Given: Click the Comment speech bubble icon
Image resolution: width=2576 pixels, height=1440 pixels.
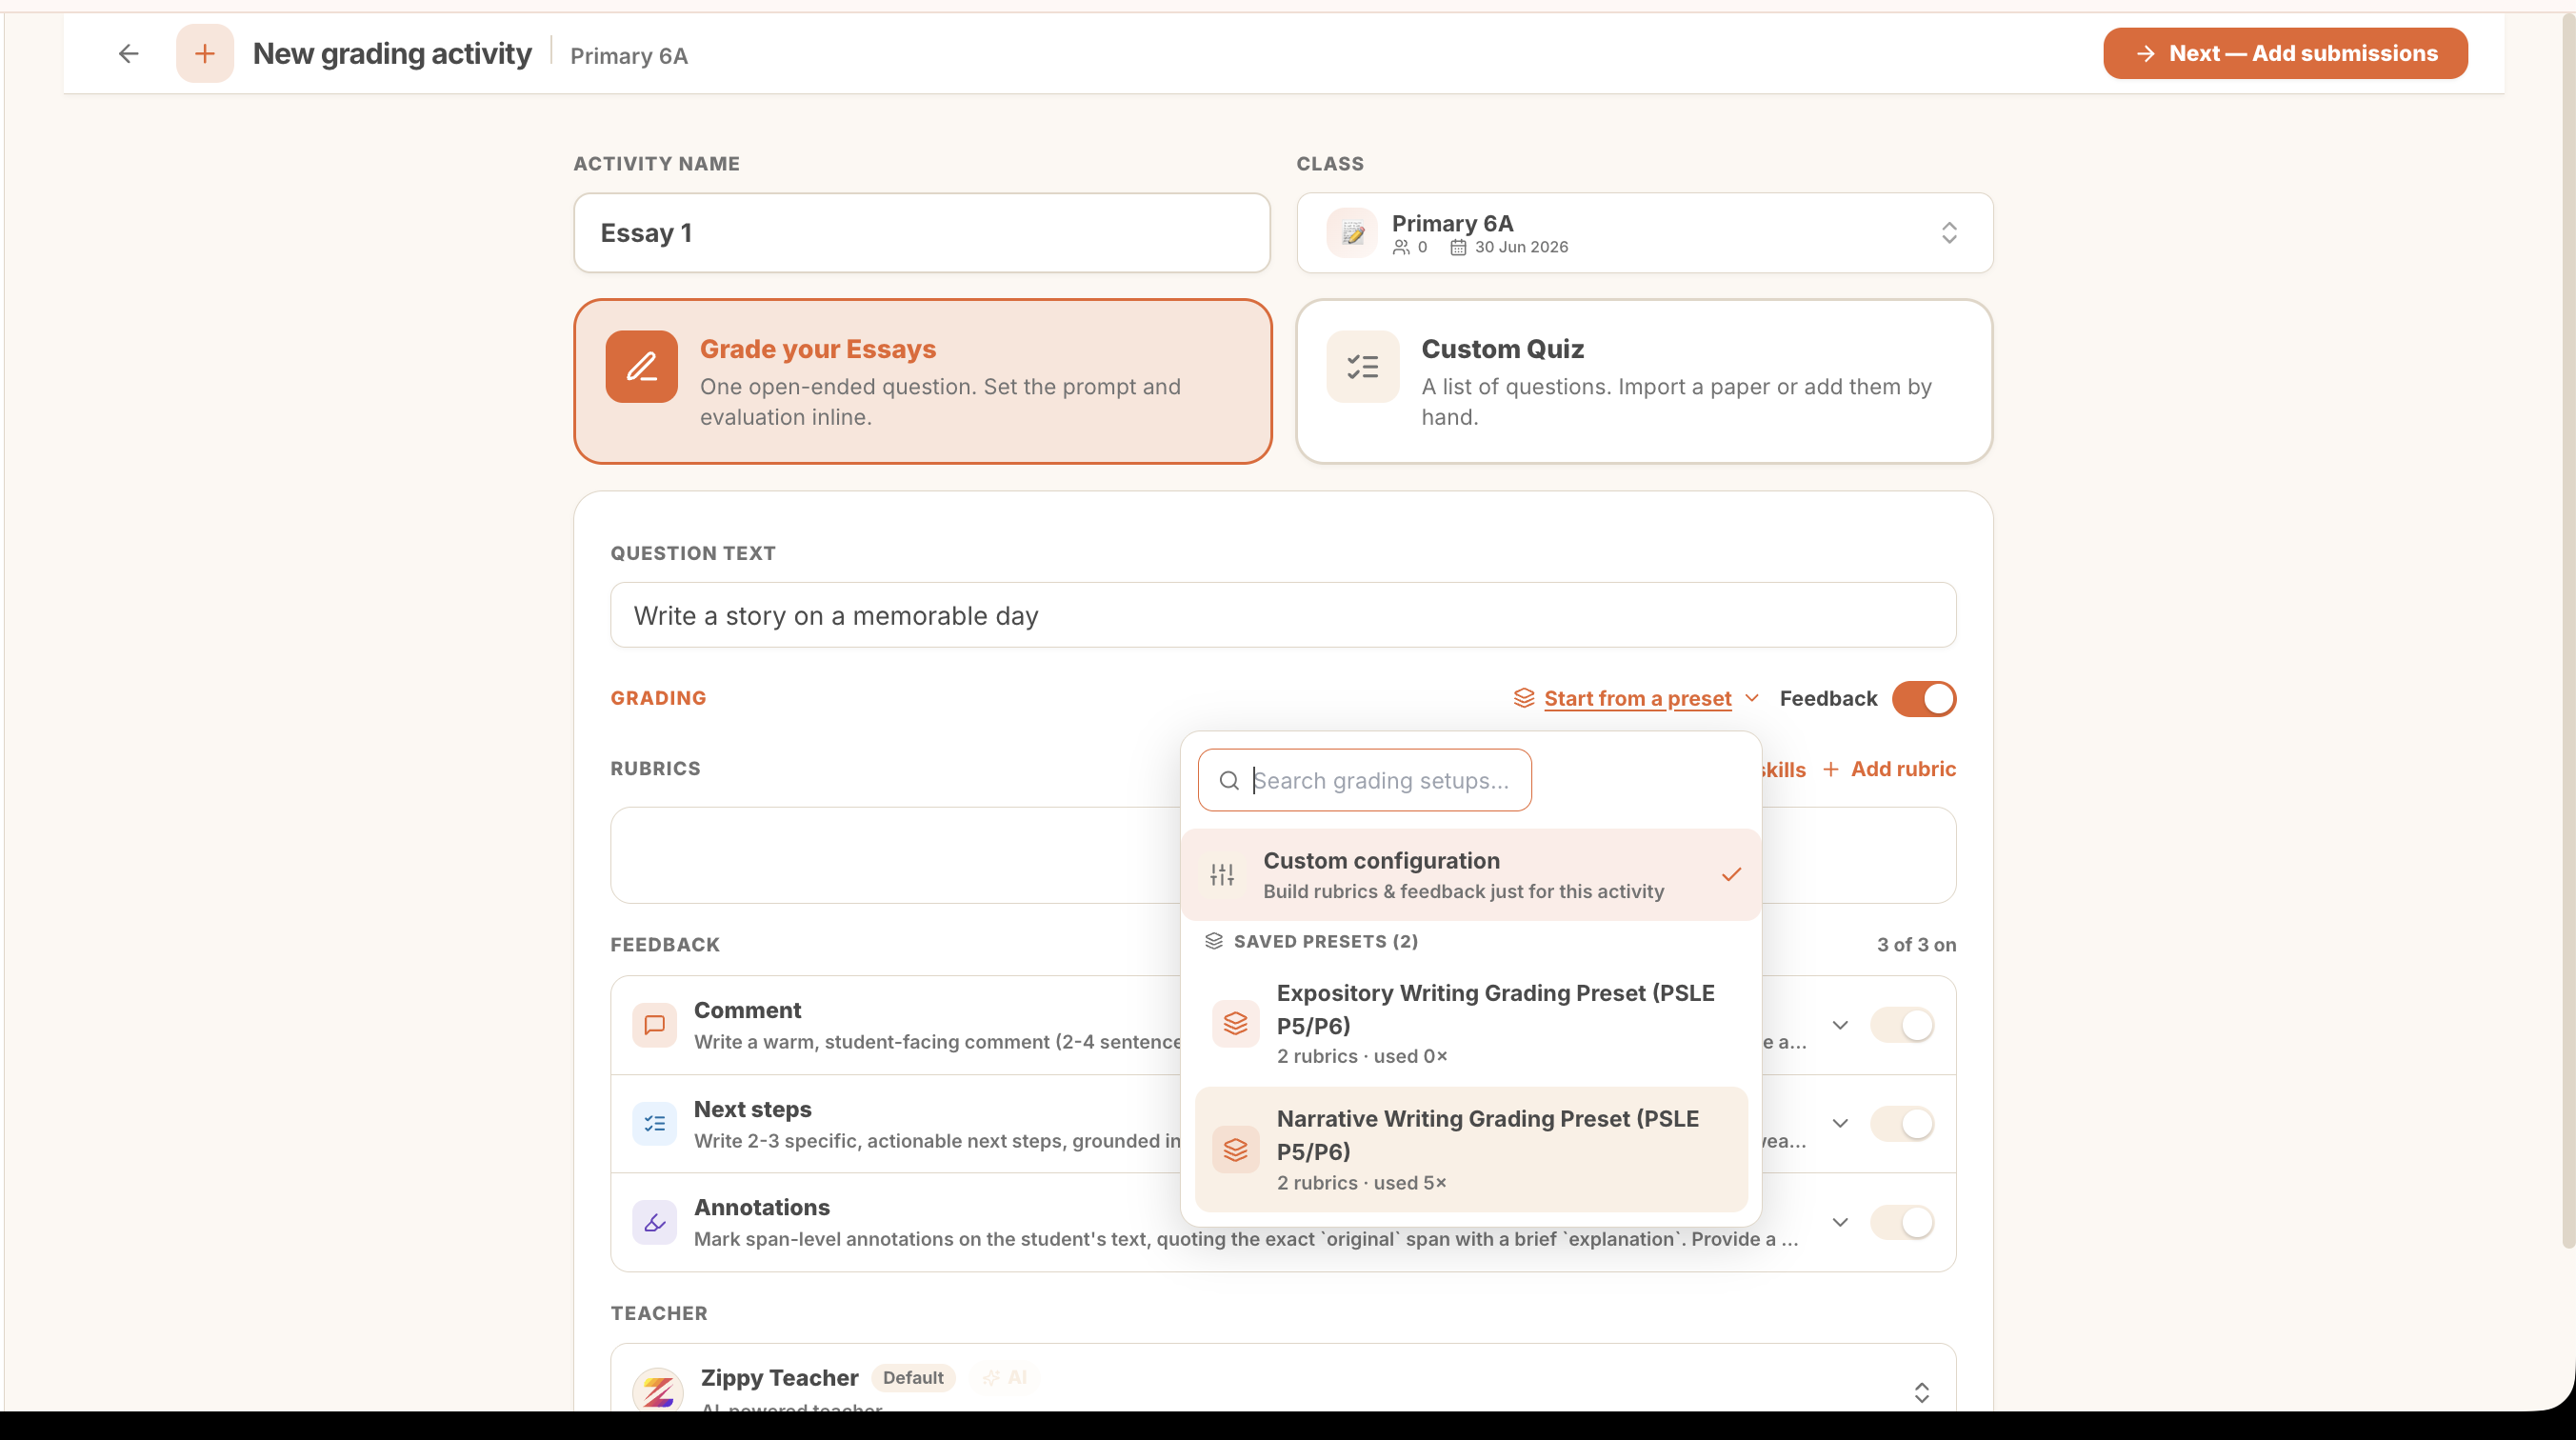Looking at the screenshot, I should (655, 1025).
